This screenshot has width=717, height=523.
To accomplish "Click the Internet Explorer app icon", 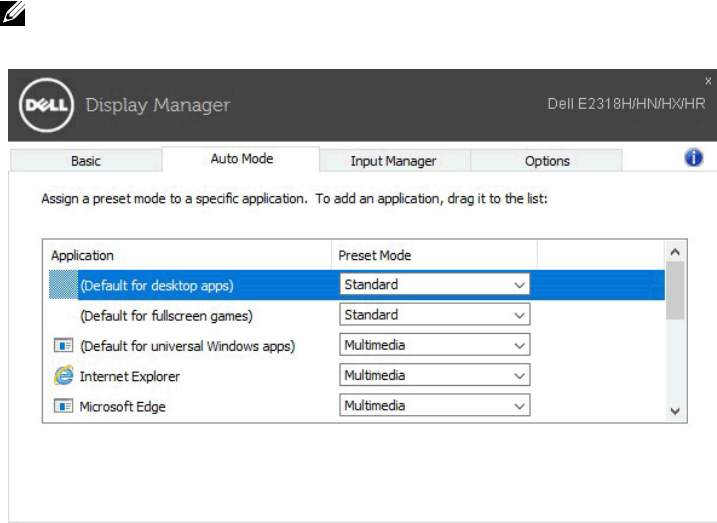I will click(62, 376).
